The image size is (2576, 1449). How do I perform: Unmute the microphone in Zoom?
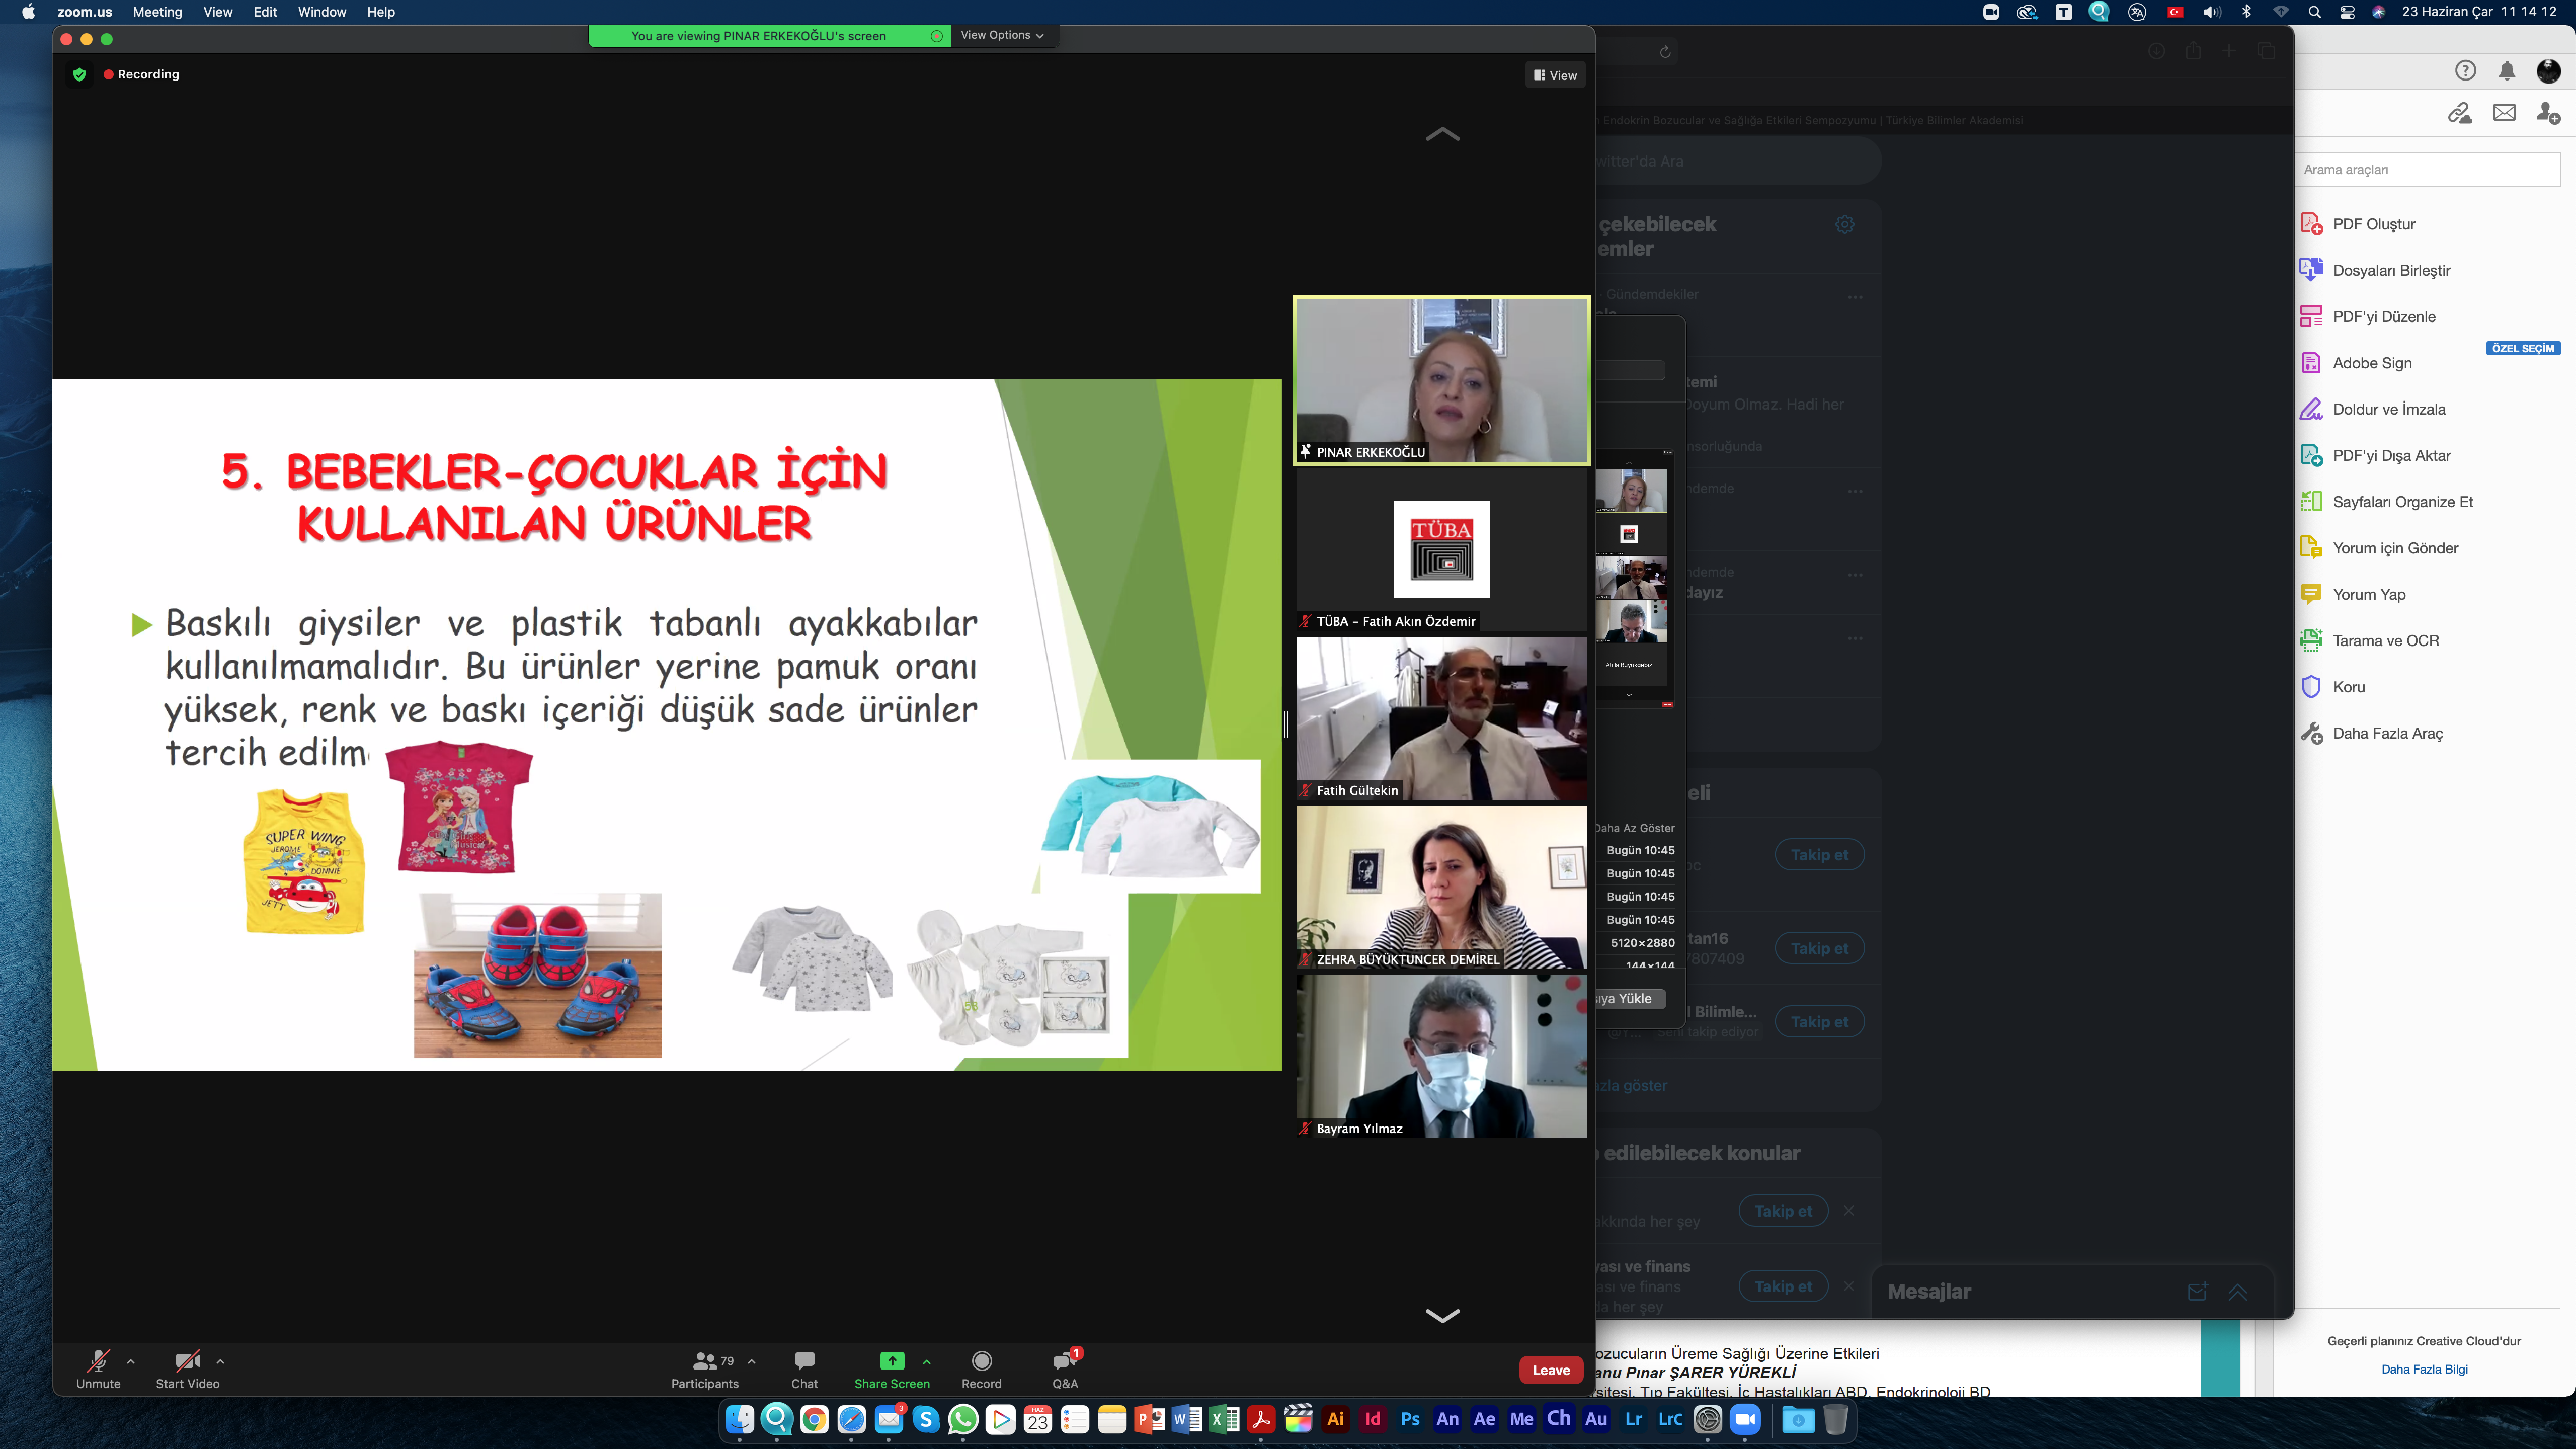(98, 1369)
